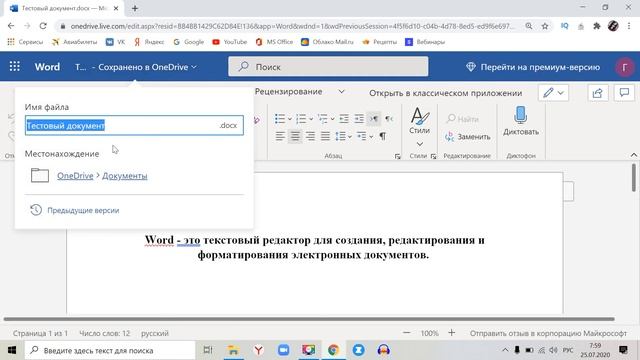640x360 pixels.
Task: Open line spacing dropdown arrow
Action: tap(350, 137)
